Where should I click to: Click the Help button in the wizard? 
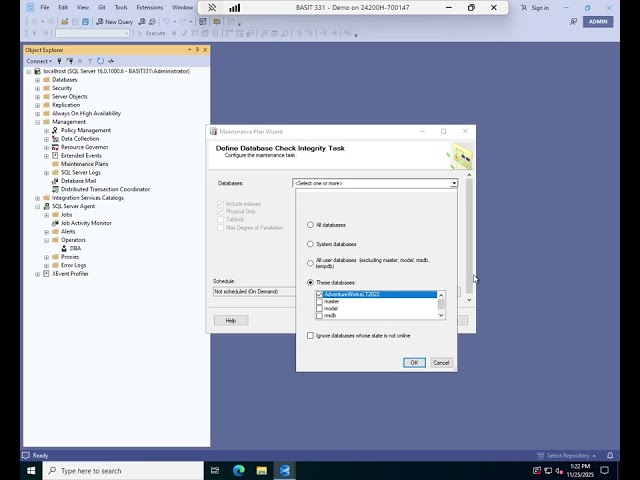click(x=231, y=320)
